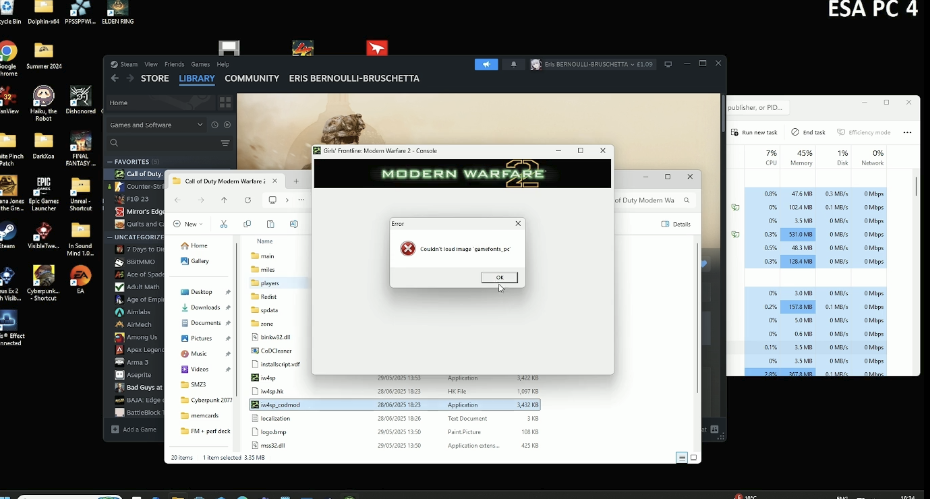Click Steam Big Picture mode monitor icon

tap(668, 64)
